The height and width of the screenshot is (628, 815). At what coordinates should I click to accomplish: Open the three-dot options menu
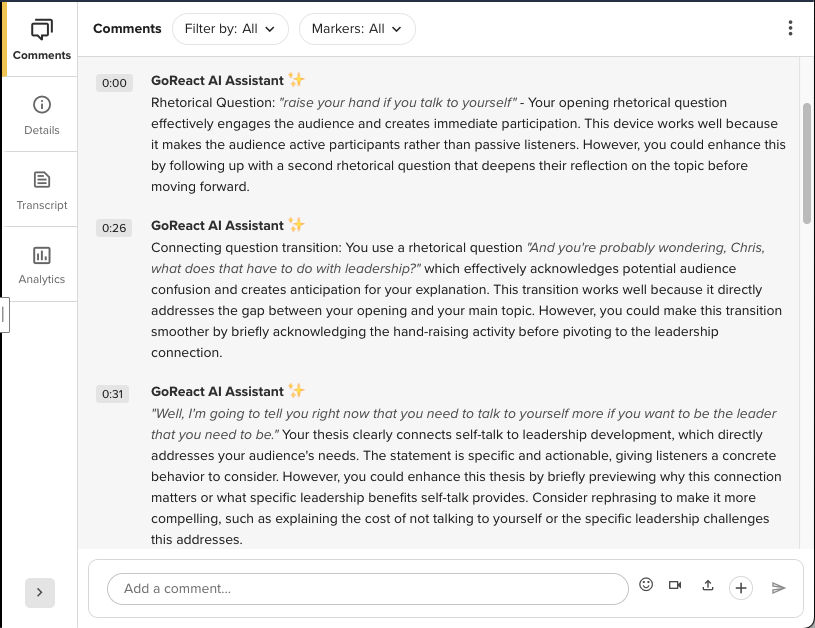[791, 29]
